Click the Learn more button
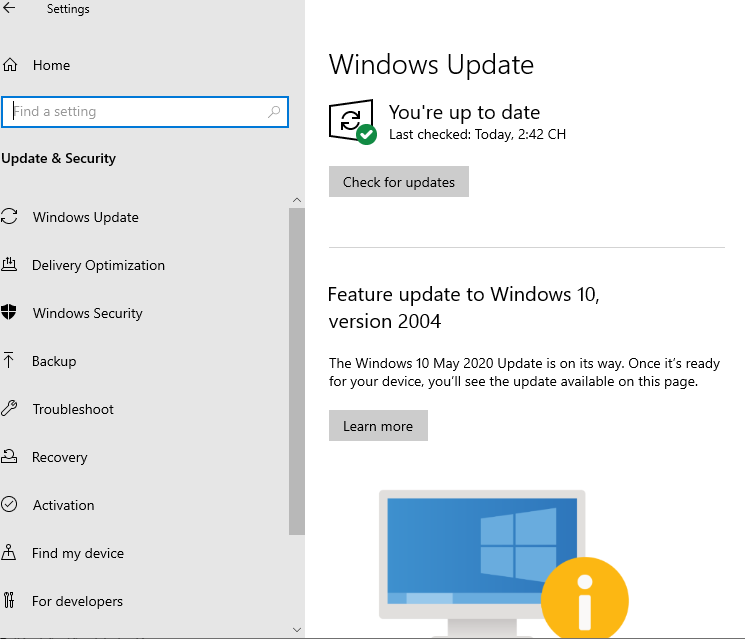745x639 pixels. tap(378, 426)
